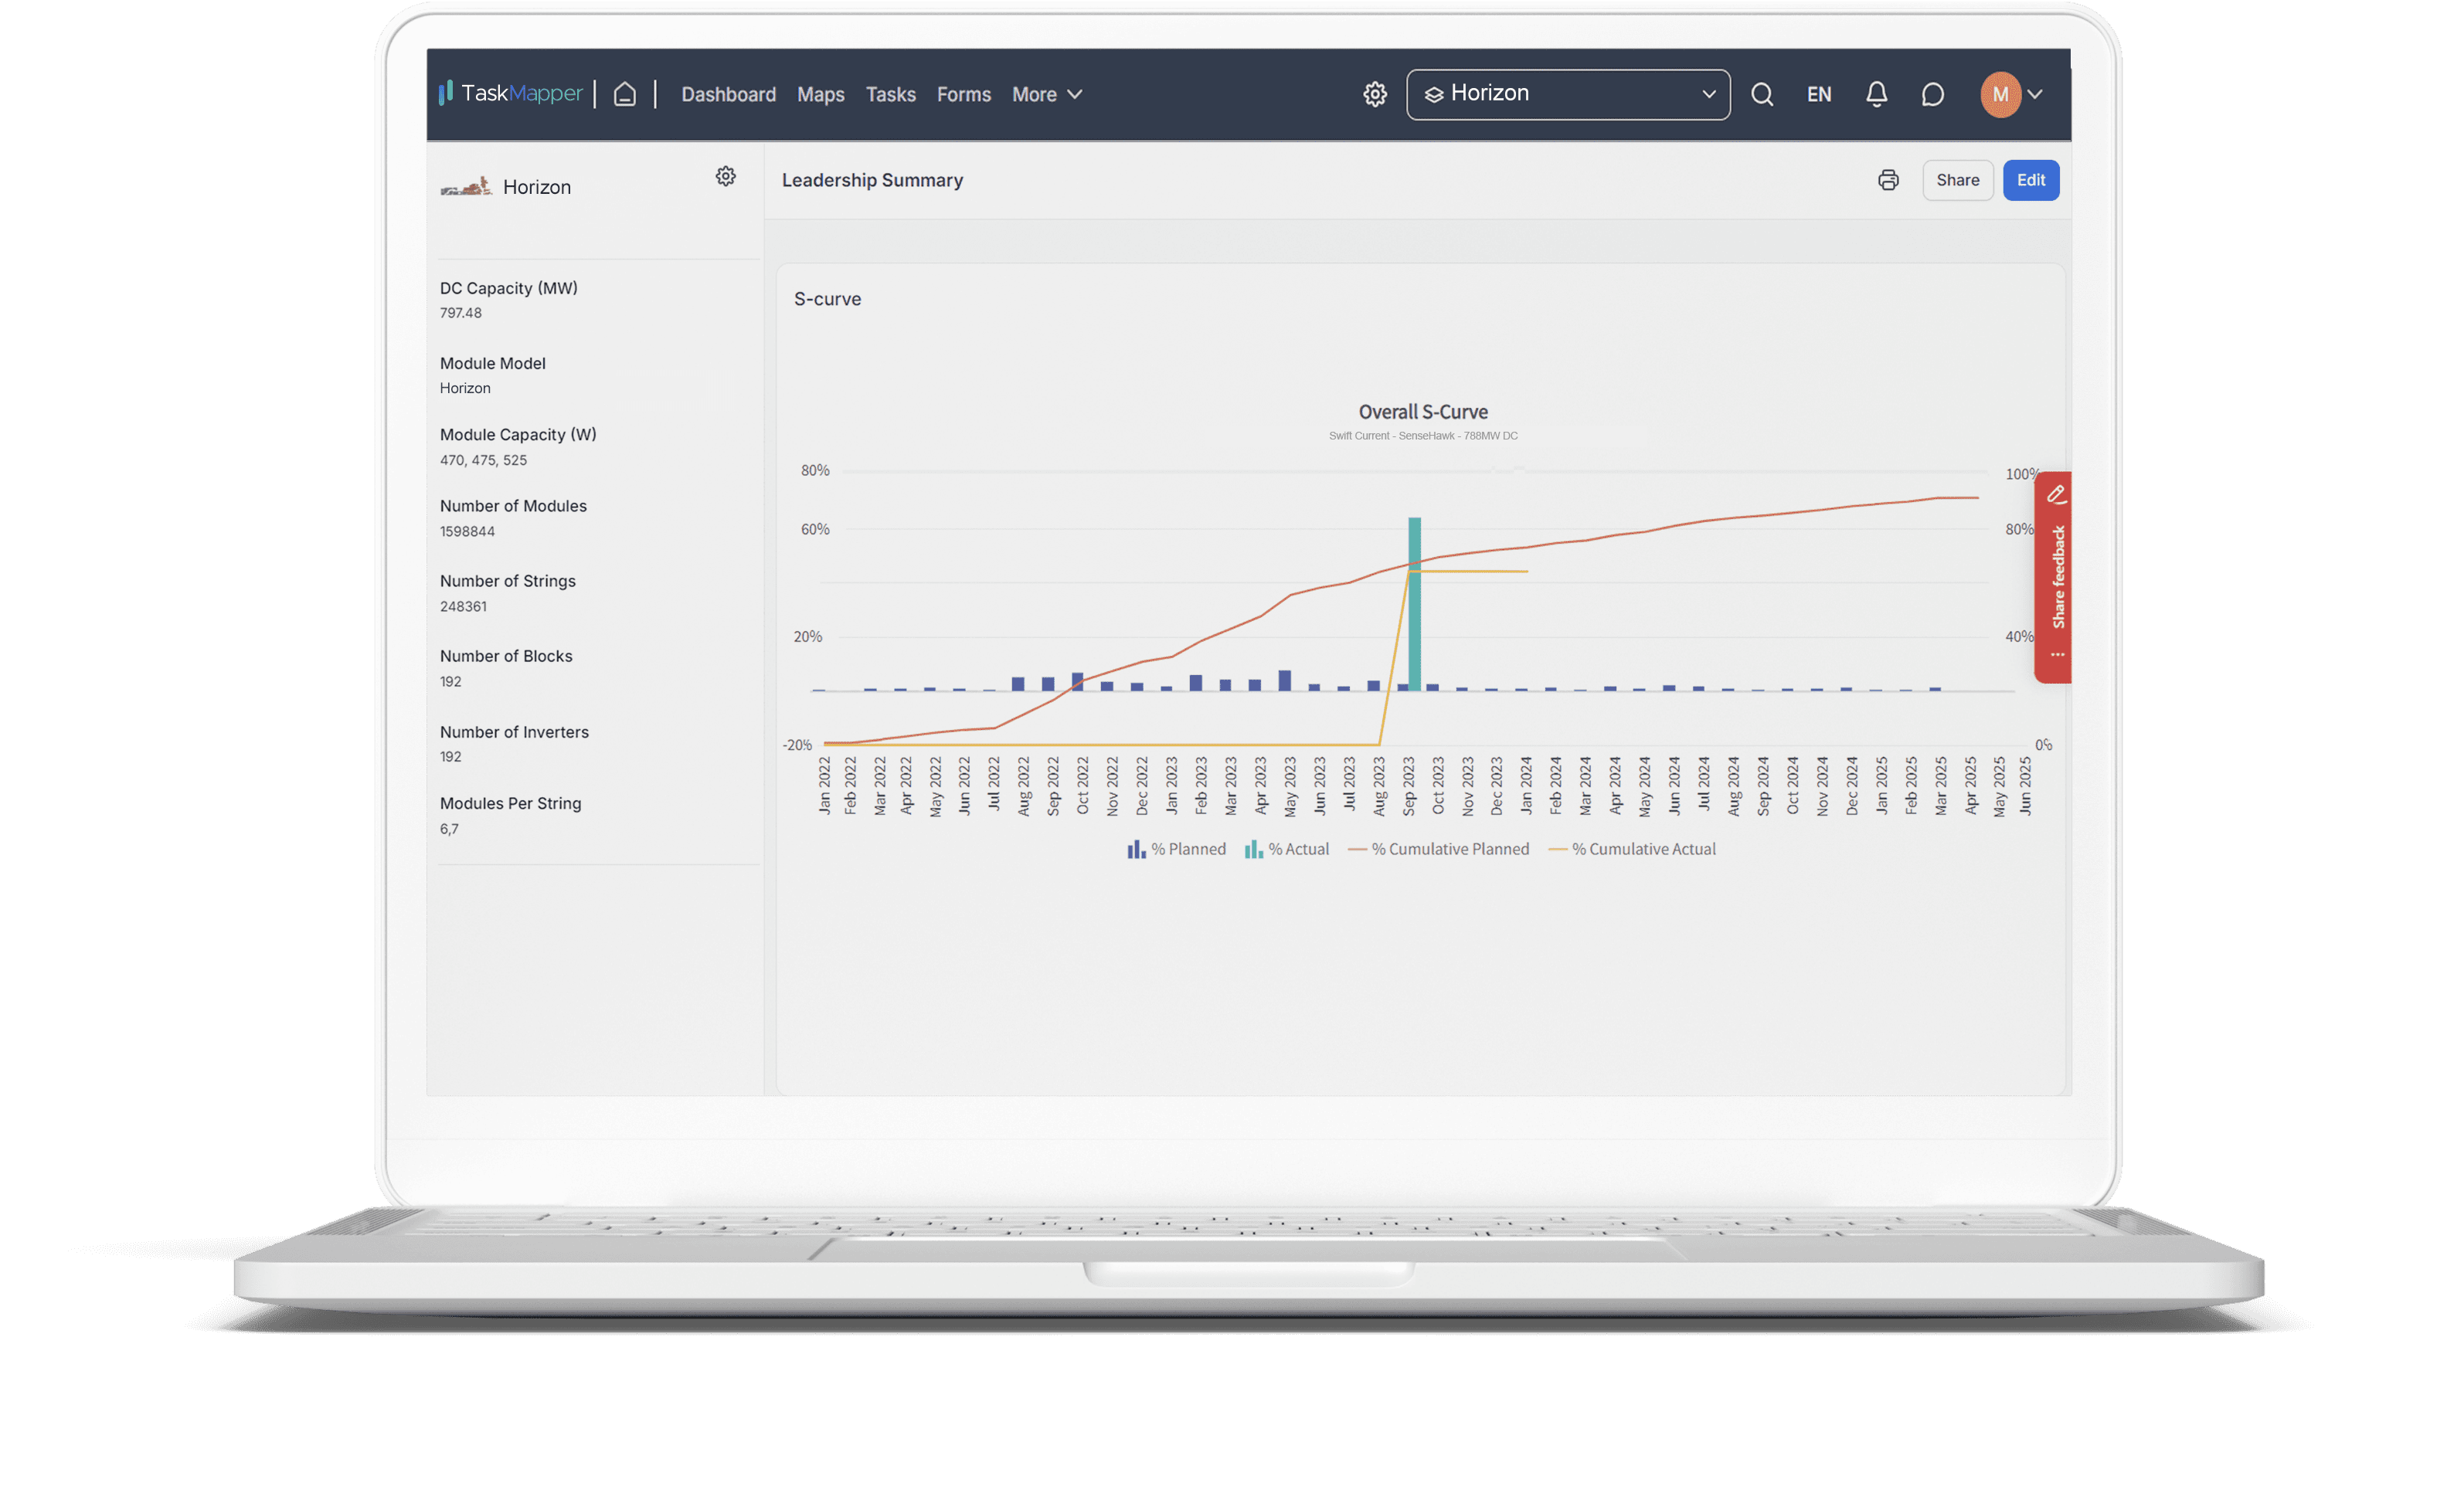Open the Horizon project selector dropdown
Image resolution: width=2464 pixels, height=1500 pixels.
[1567, 93]
